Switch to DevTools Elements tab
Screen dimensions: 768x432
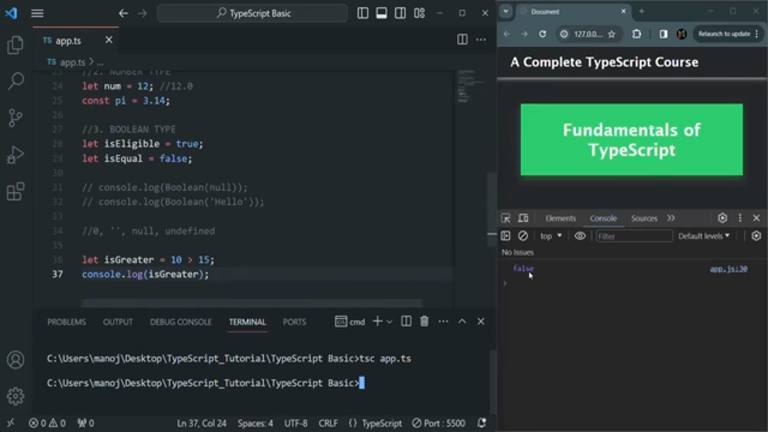click(560, 218)
